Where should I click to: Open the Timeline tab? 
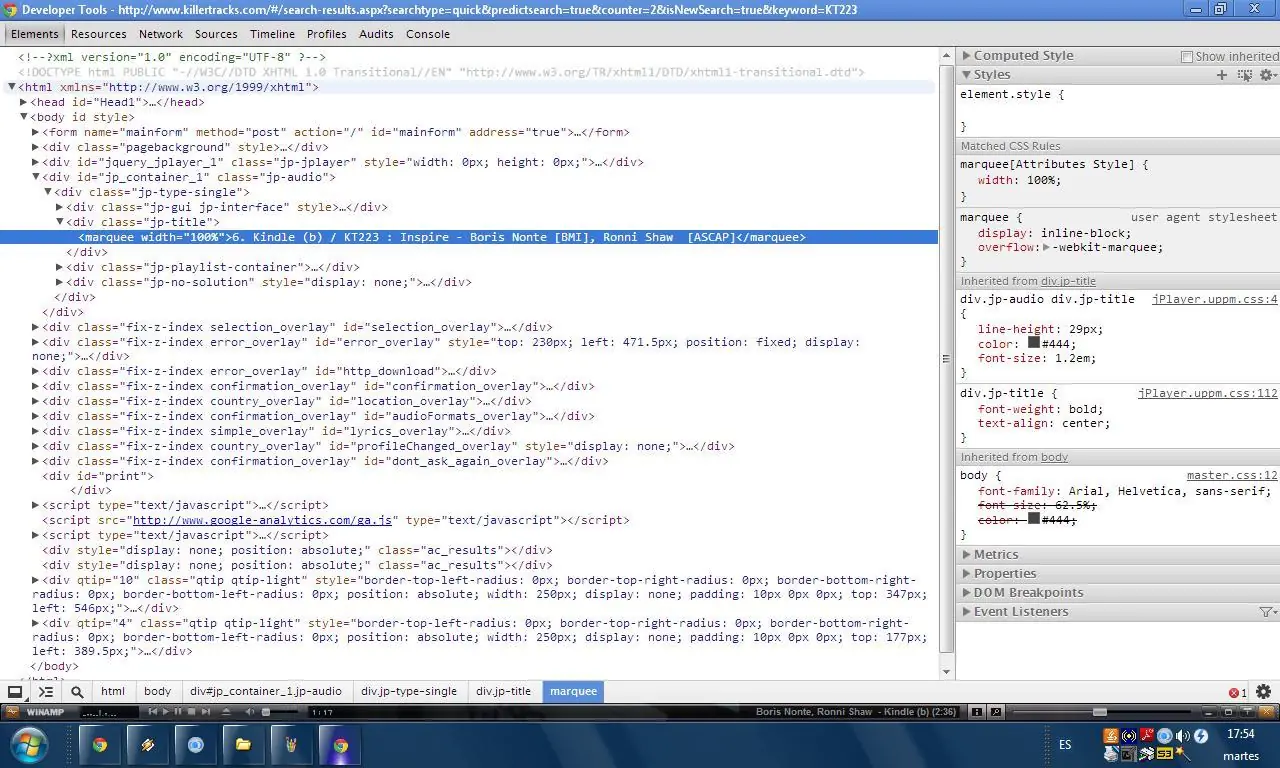coord(272,34)
